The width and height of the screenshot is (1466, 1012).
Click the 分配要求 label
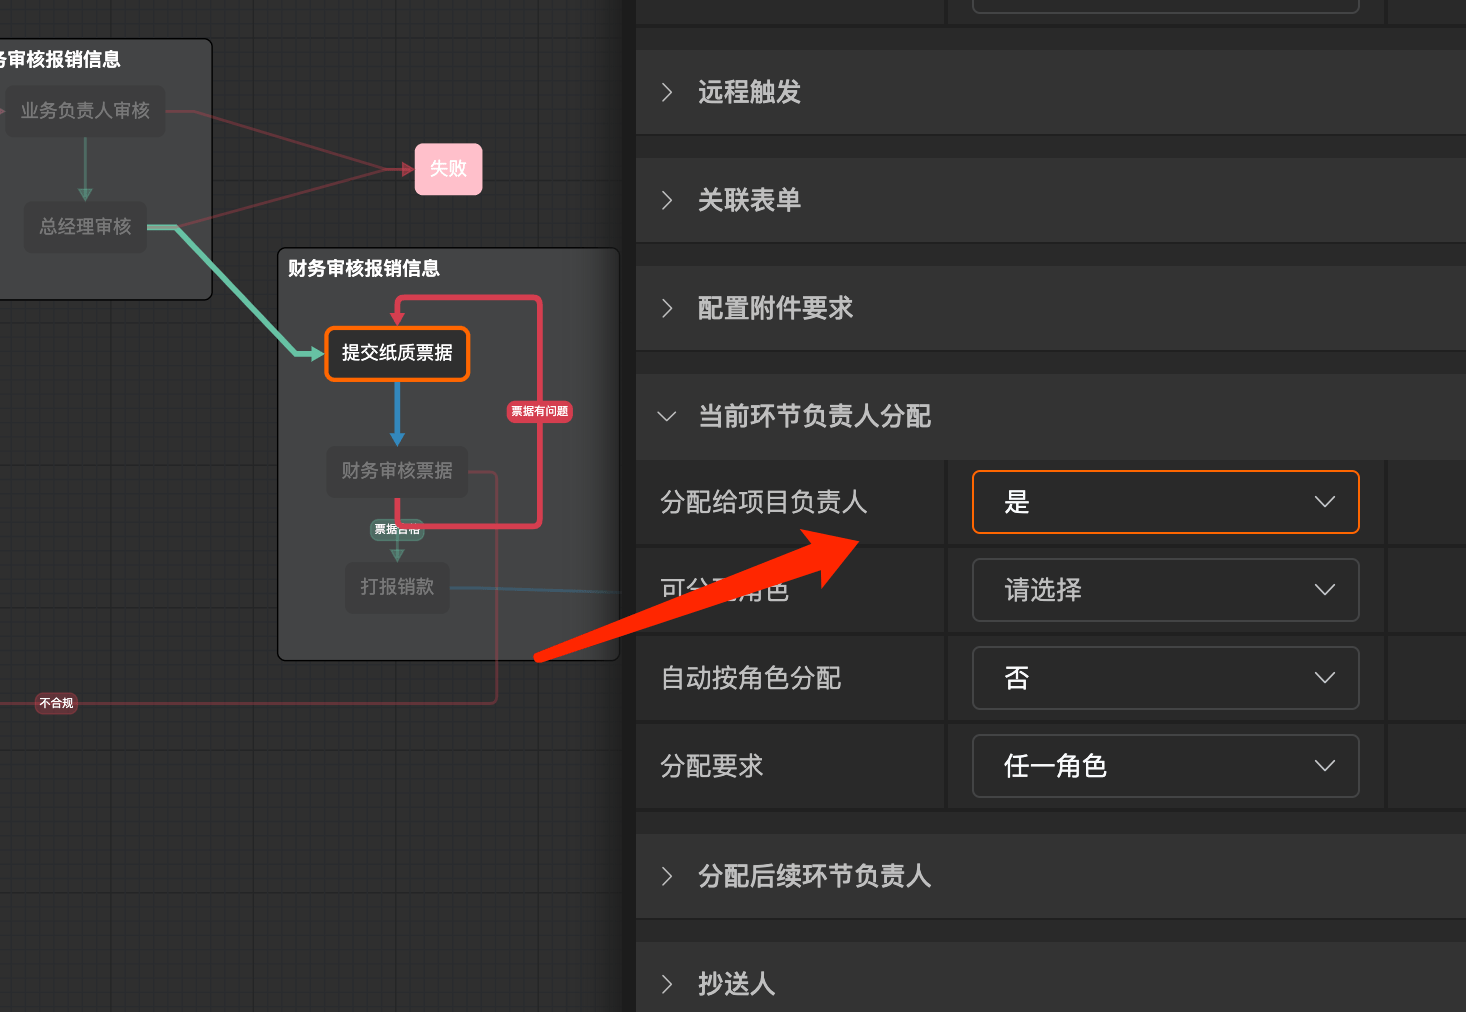click(x=712, y=766)
